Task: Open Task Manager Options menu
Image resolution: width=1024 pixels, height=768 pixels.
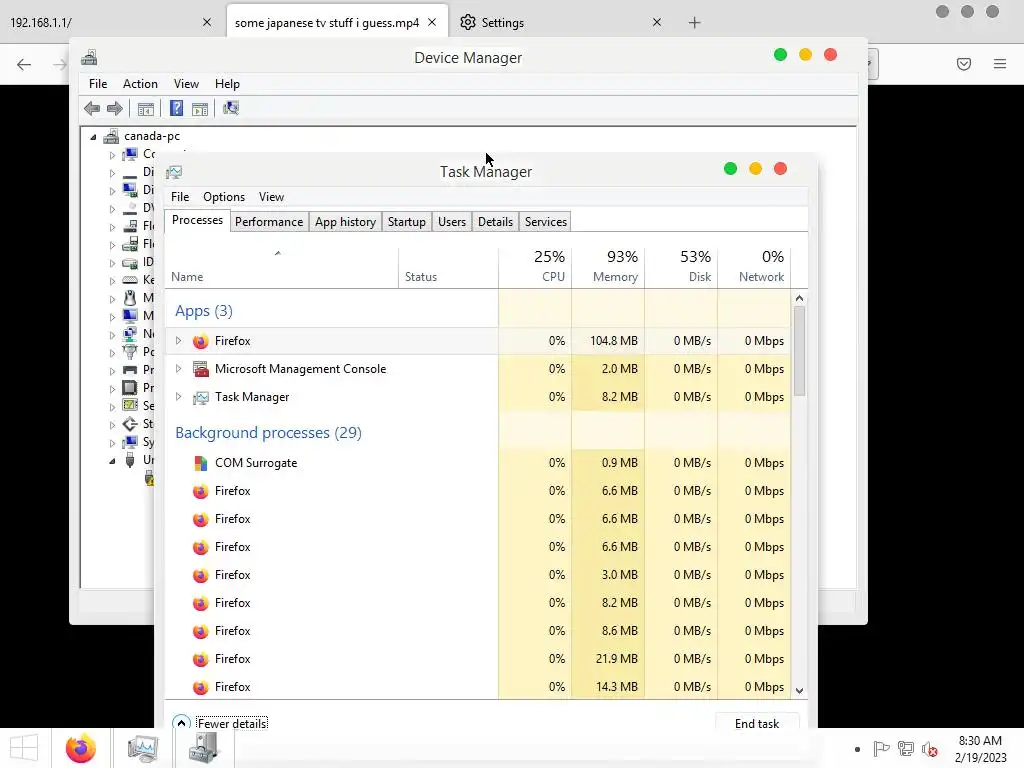Action: pos(224,197)
